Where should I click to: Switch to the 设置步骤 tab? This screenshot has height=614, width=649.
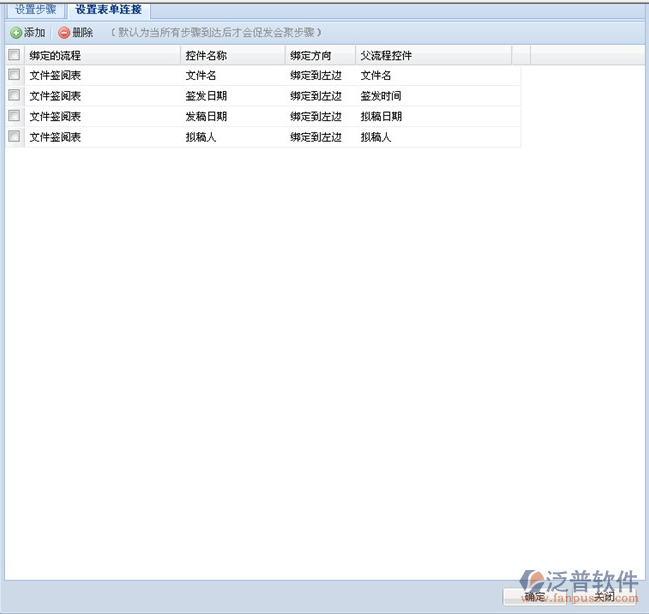[35, 9]
